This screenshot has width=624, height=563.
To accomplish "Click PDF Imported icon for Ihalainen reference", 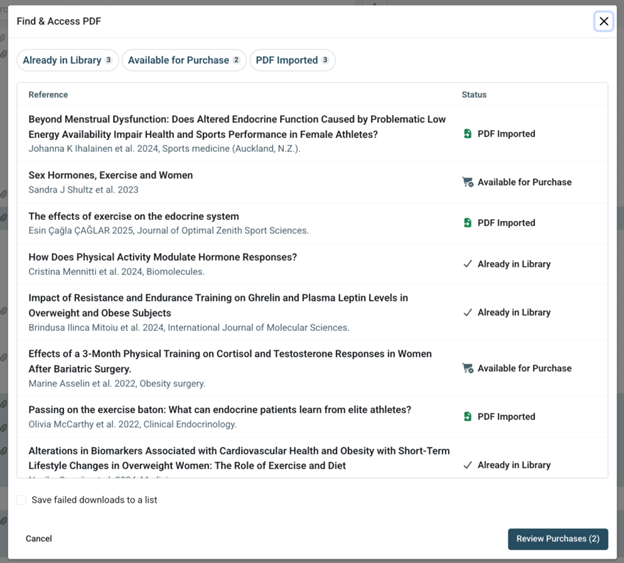I will coord(468,134).
